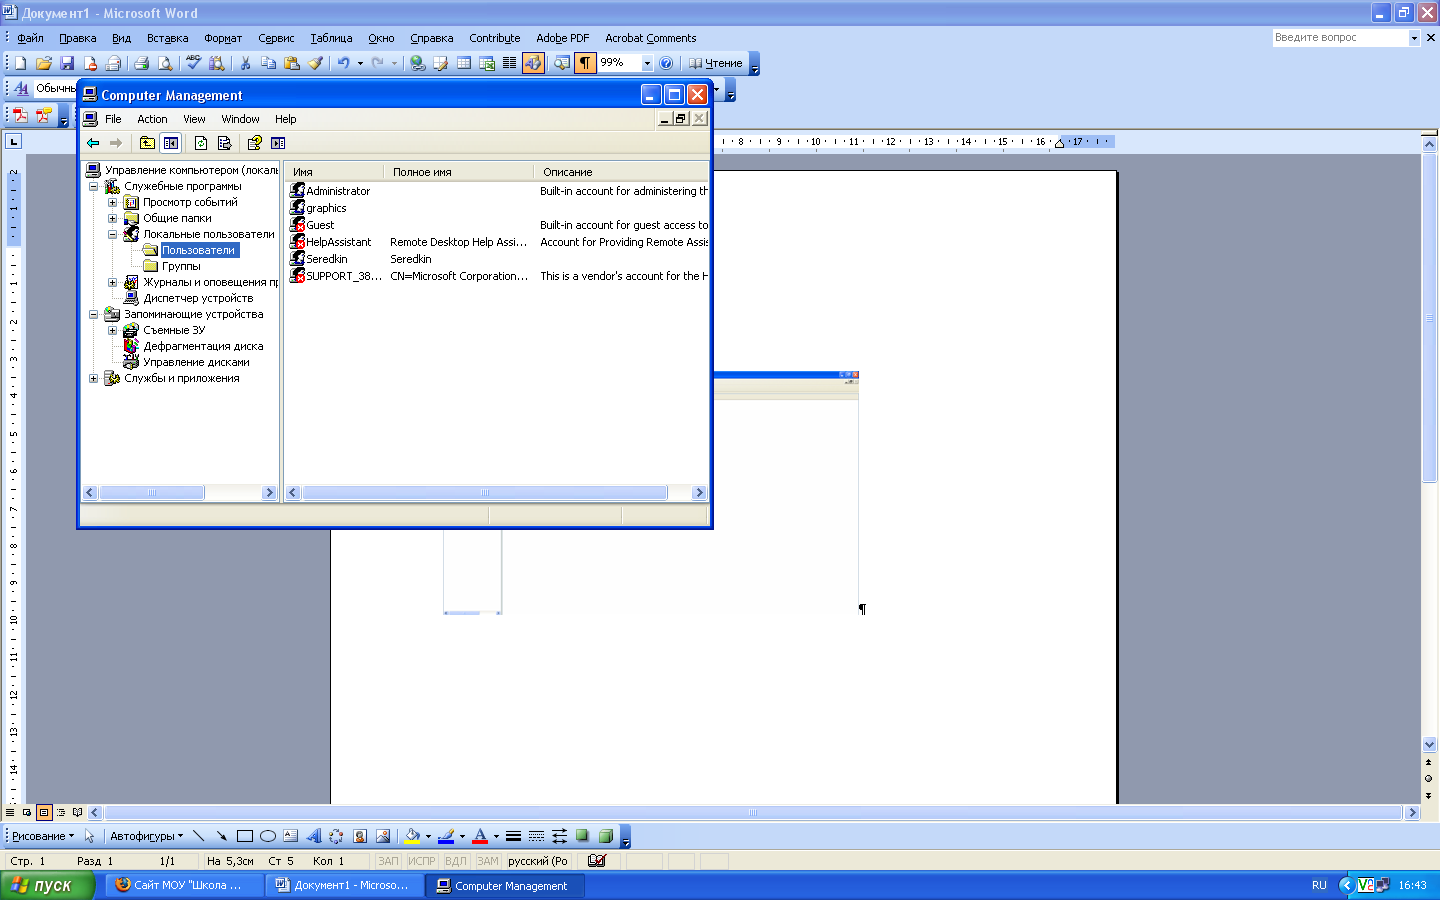
Task: Open the Таблица menu in Word
Action: pyautogui.click(x=331, y=38)
